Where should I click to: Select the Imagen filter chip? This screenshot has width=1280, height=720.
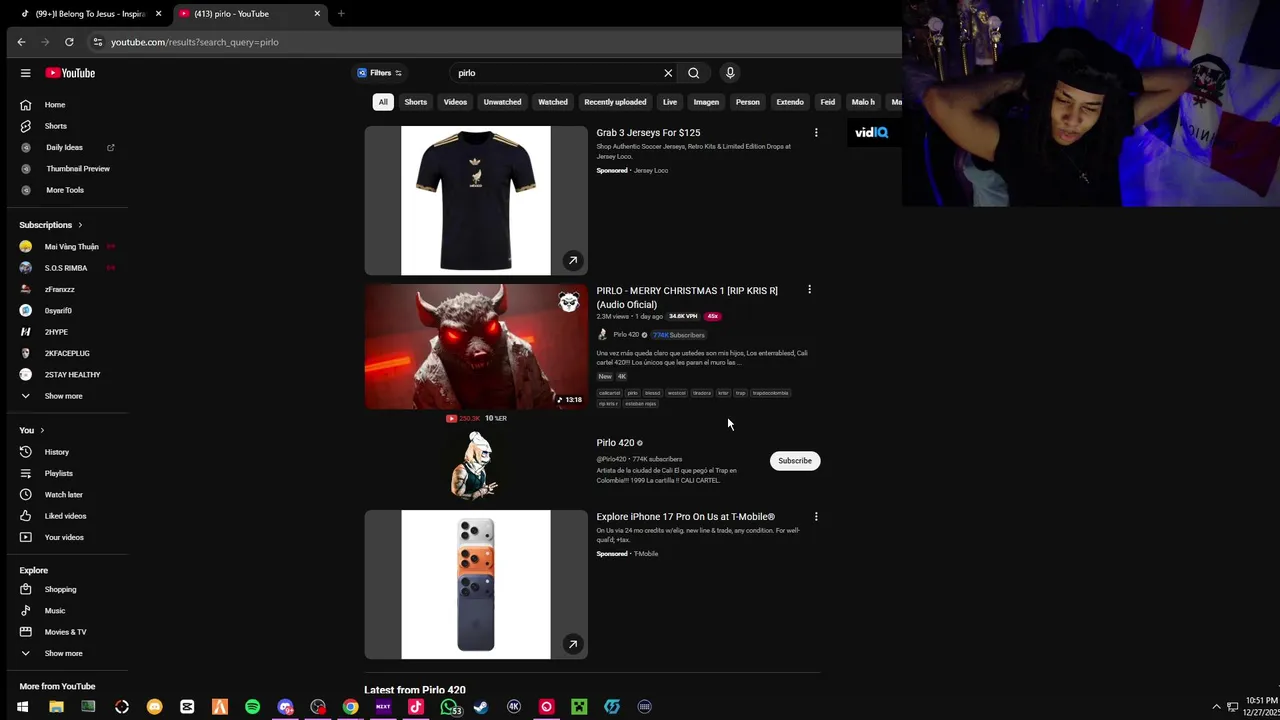(706, 102)
